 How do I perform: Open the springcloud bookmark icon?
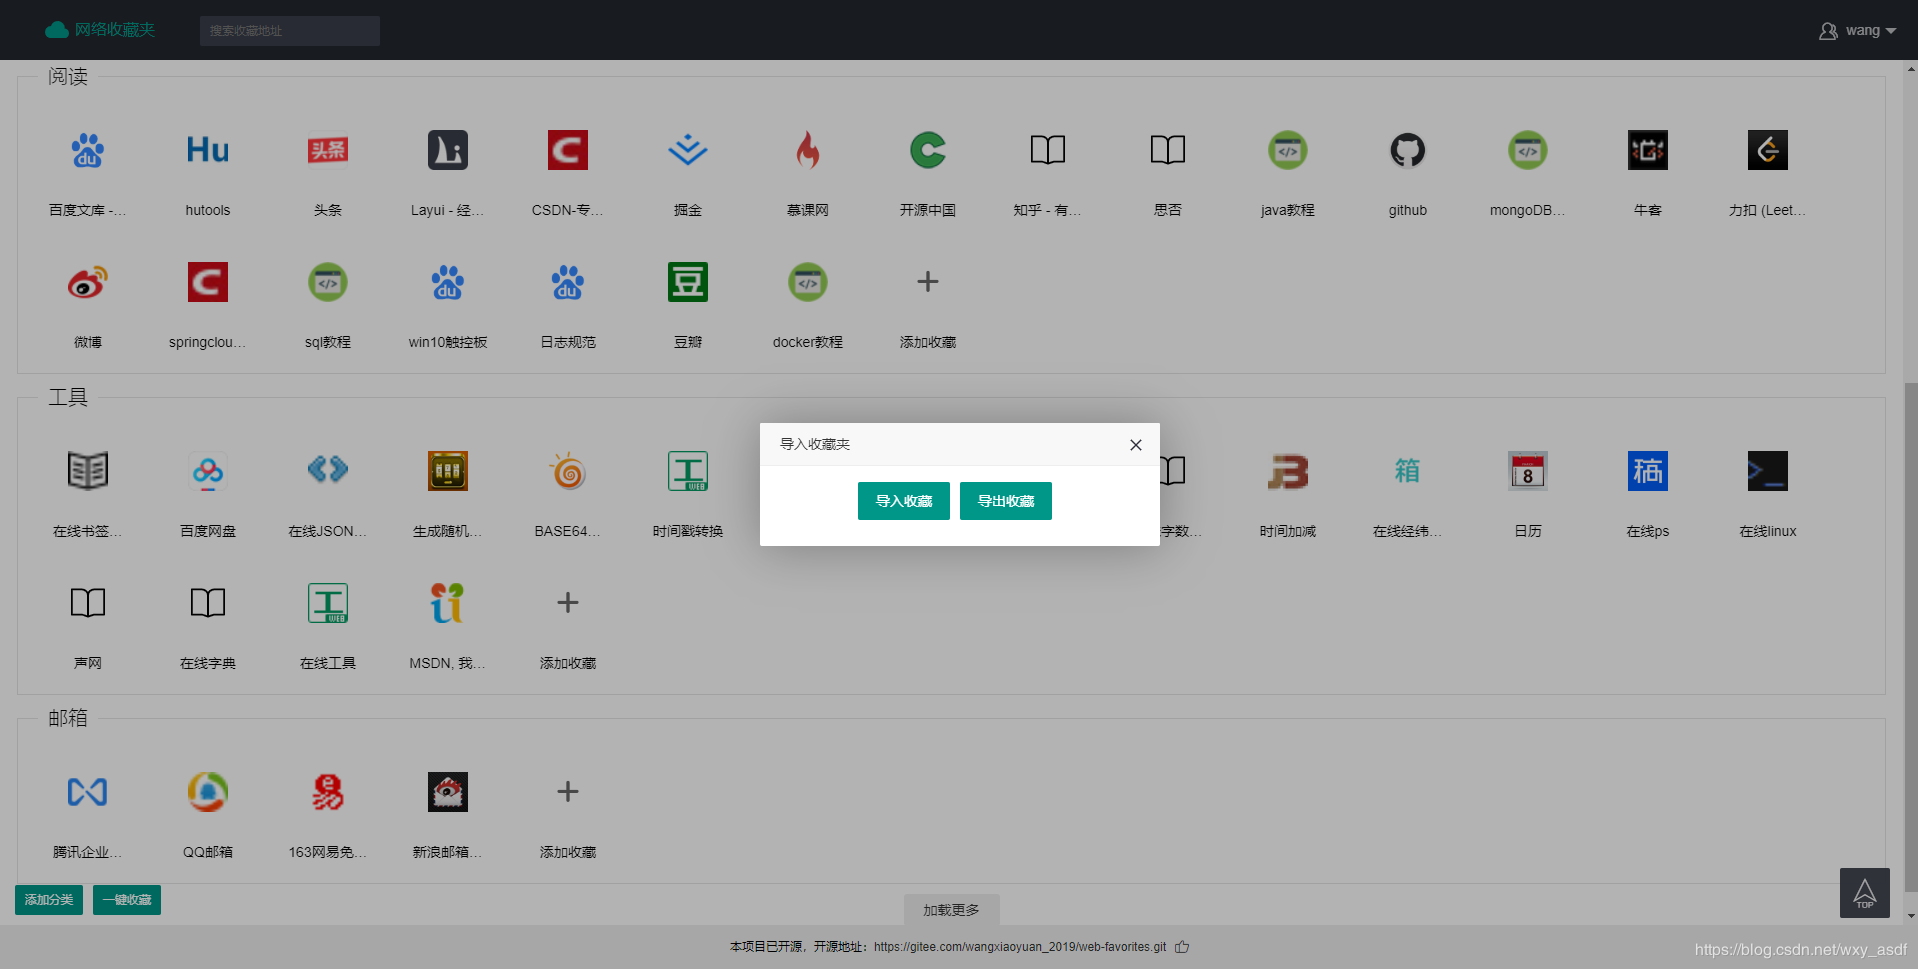[208, 282]
